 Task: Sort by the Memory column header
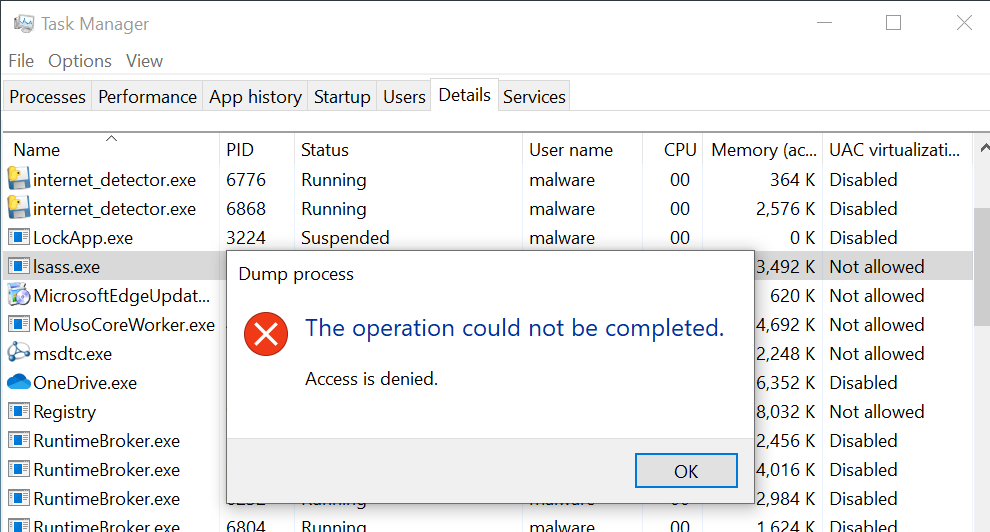[763, 150]
